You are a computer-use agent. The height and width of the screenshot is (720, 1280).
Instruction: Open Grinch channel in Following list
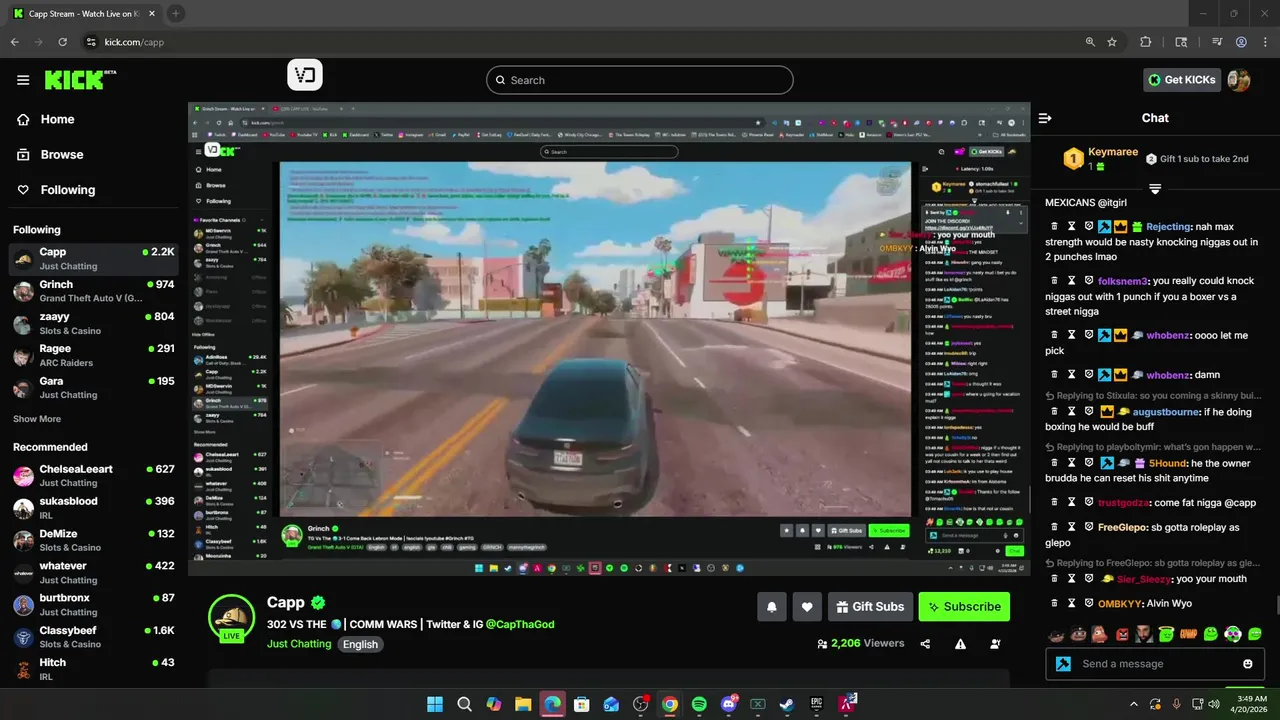tap(94, 291)
